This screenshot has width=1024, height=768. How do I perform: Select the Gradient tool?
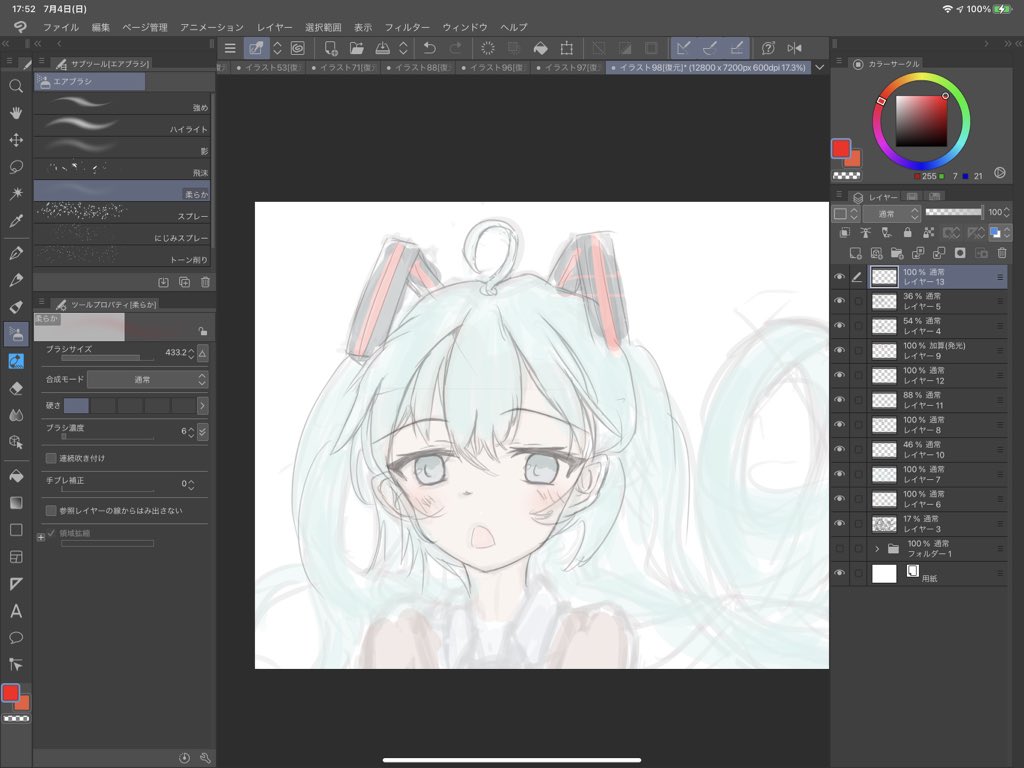click(x=16, y=503)
